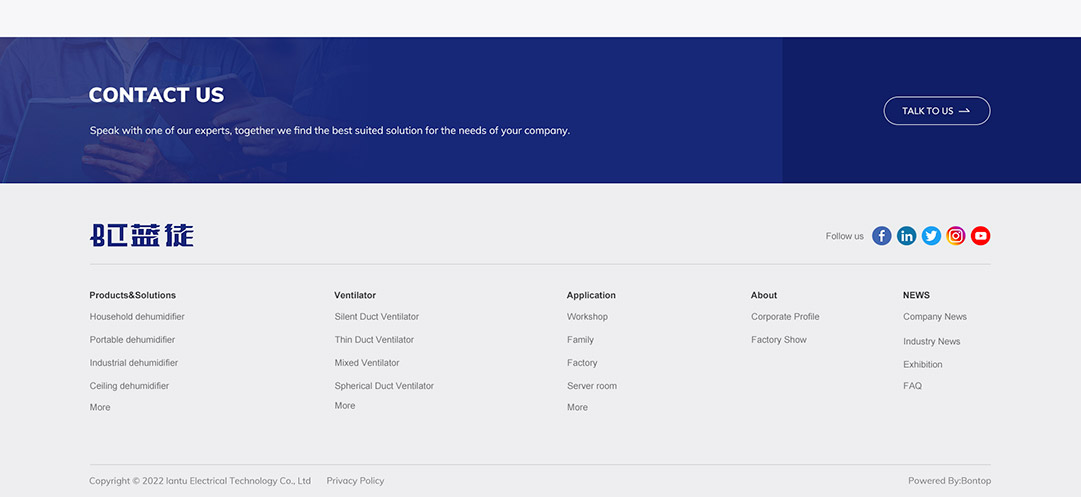Open the YouTube social icon

click(981, 236)
